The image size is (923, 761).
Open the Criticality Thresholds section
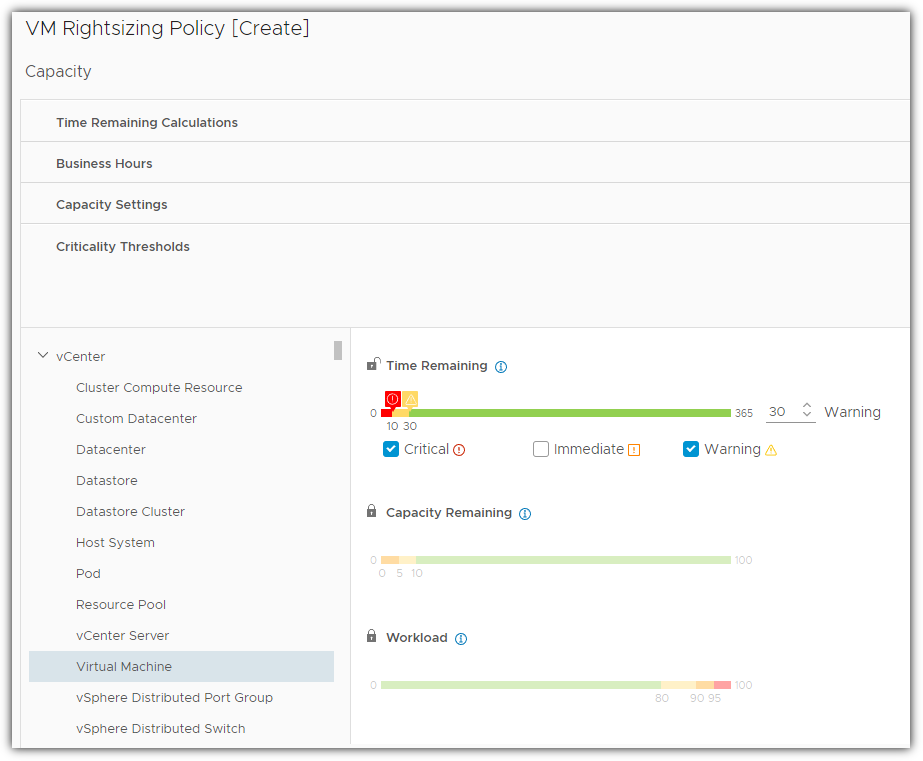(x=123, y=247)
